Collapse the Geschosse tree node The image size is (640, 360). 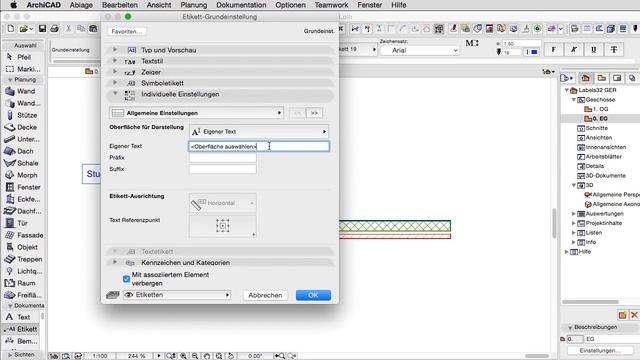click(573, 100)
